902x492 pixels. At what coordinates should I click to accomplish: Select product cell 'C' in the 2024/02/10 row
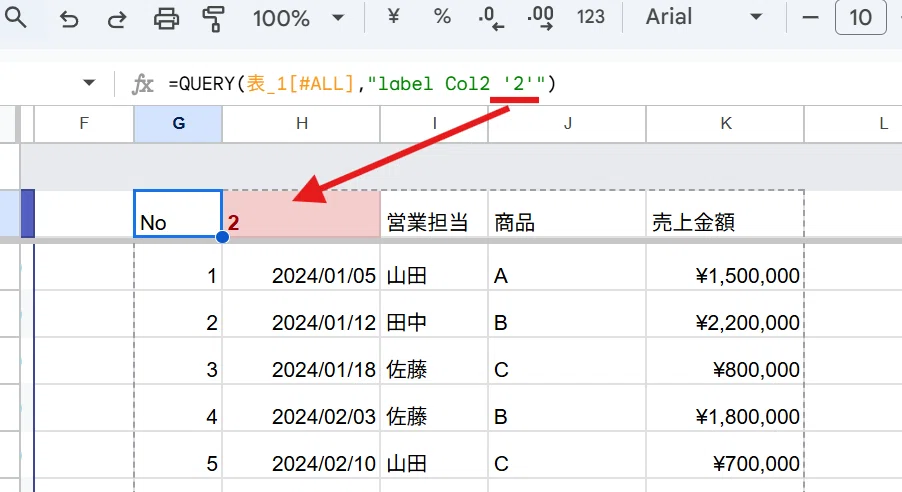[x=567, y=455]
